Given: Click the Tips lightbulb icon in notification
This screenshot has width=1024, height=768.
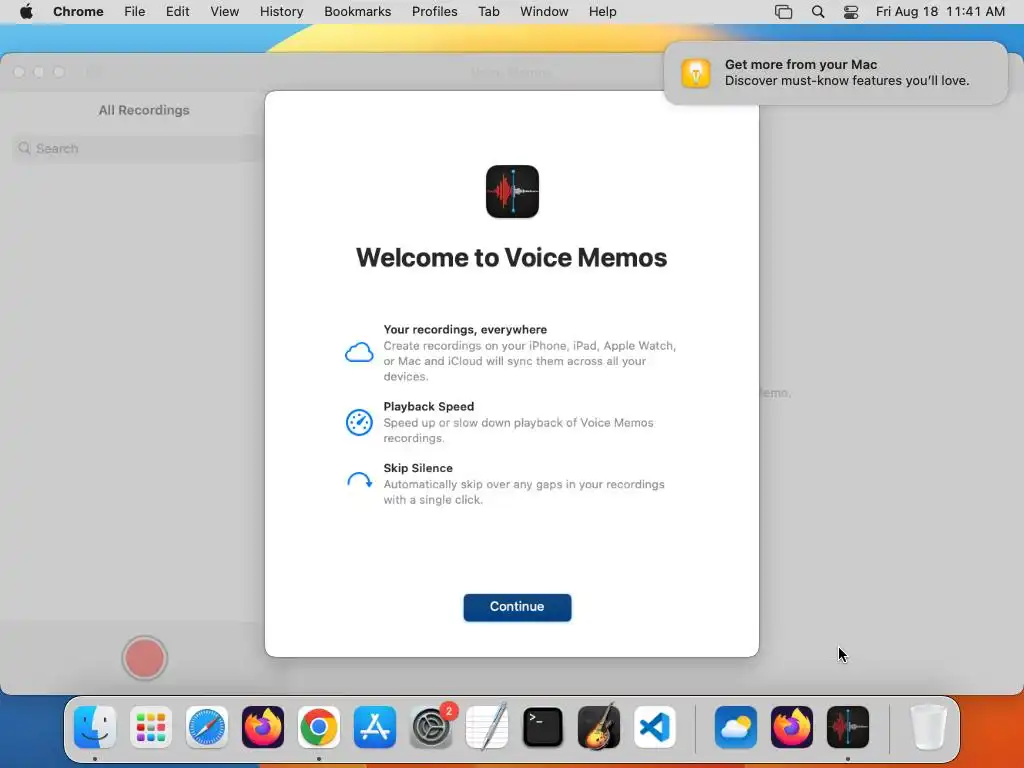Looking at the screenshot, I should (696, 72).
